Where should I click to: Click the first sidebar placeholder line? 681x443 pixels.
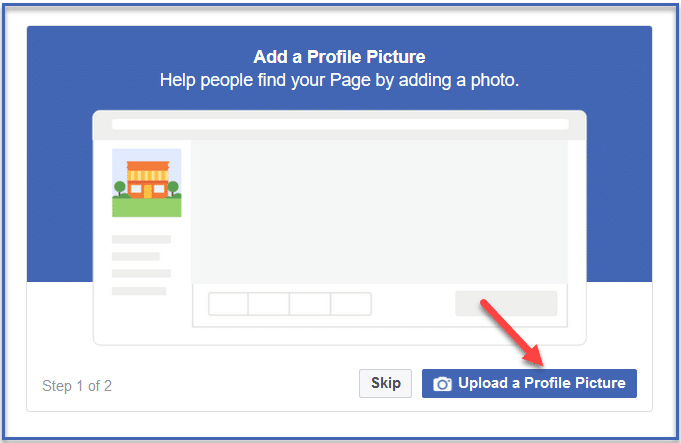[x=141, y=240]
